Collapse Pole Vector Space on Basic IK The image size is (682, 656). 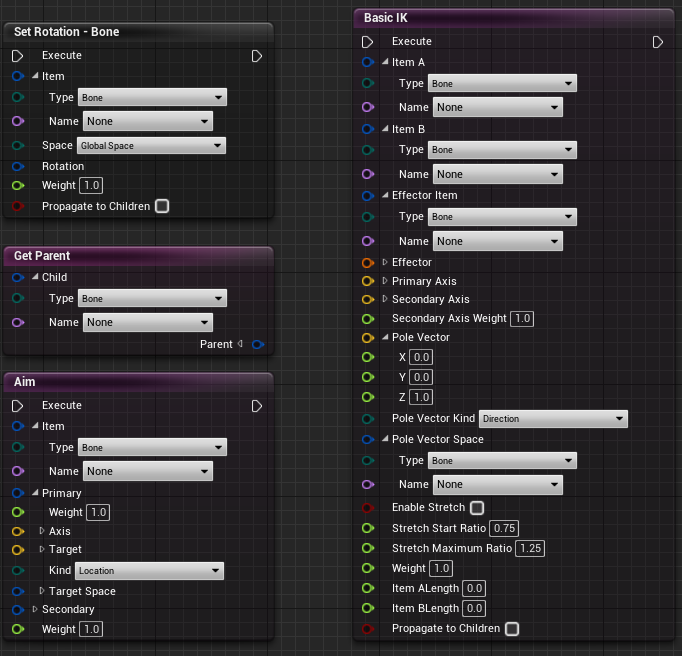[385, 439]
